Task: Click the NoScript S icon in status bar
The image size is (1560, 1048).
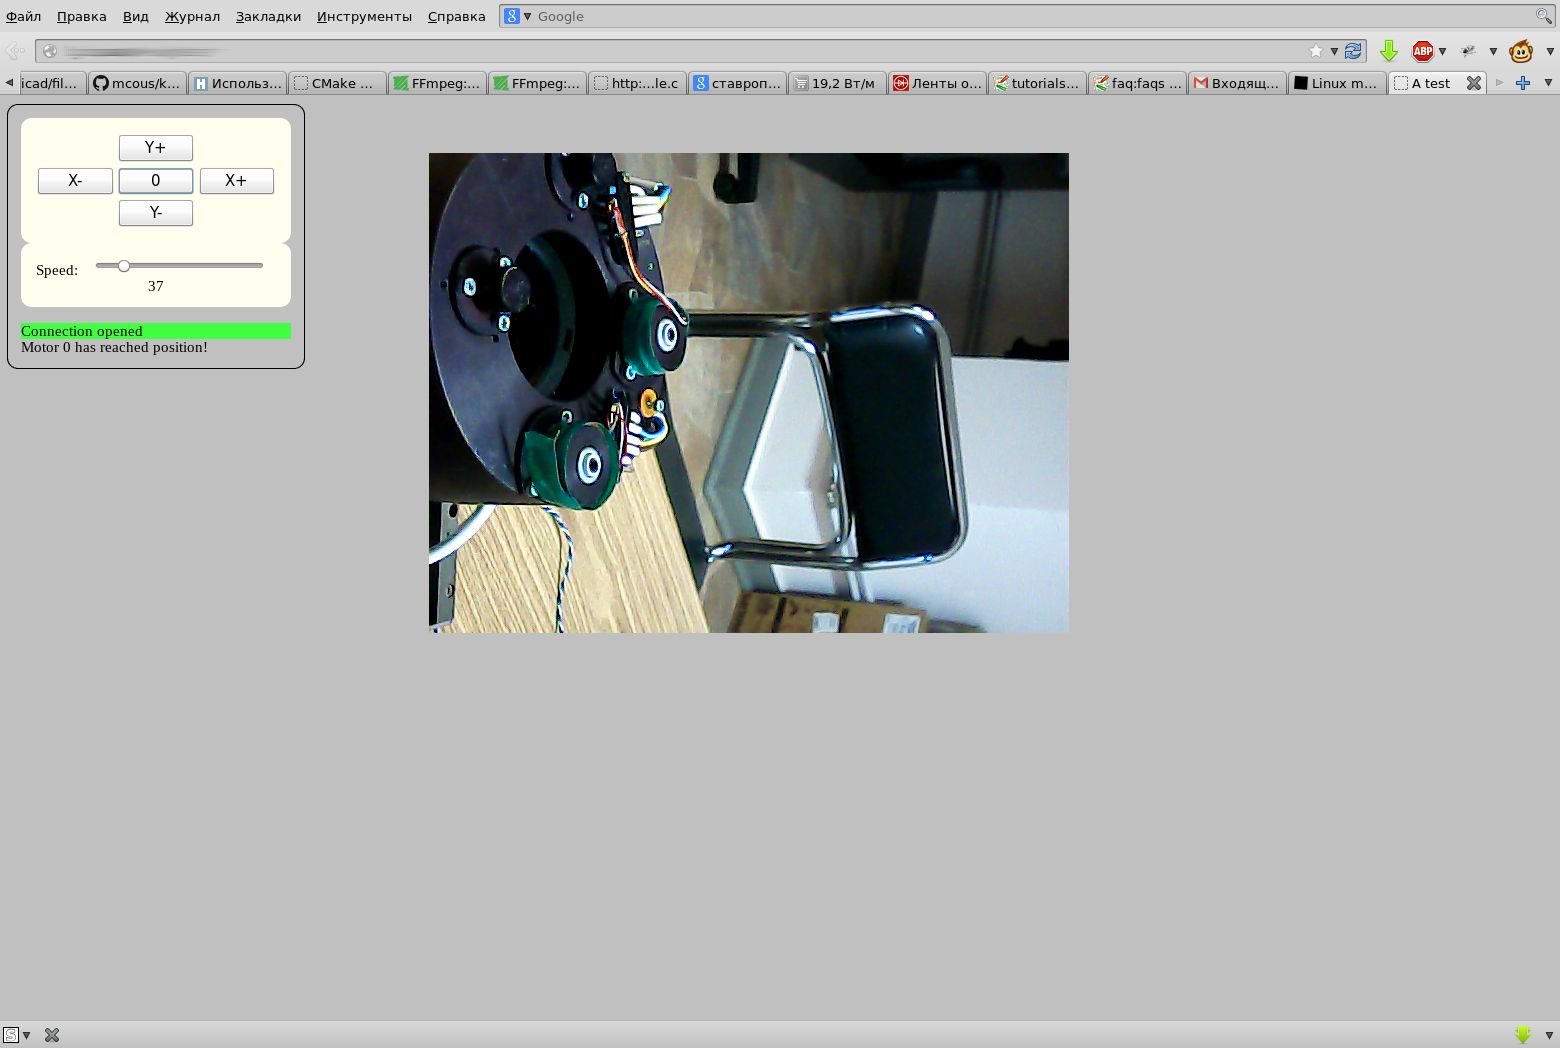Action: point(11,1035)
